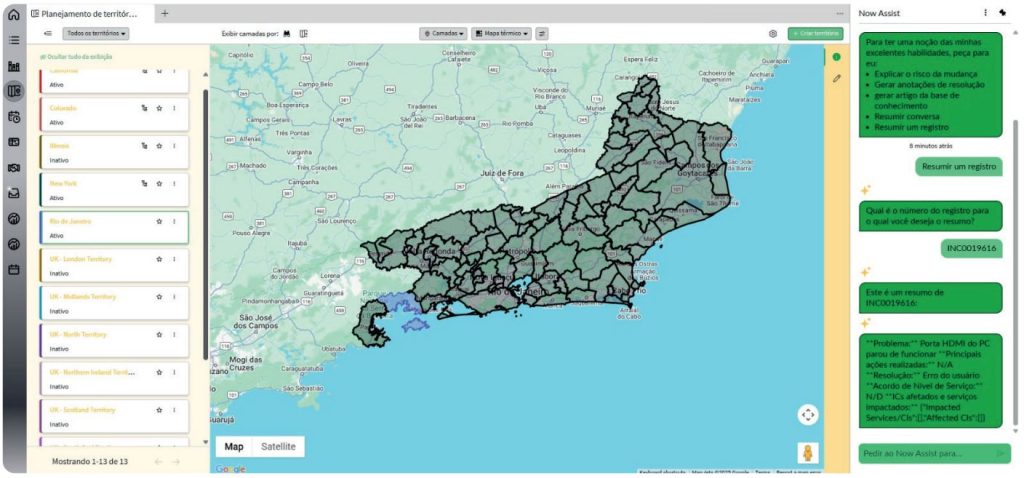Click Mostrando 1-13 de 13 text
Viewport: 1024px width, 478px height.
(90, 462)
